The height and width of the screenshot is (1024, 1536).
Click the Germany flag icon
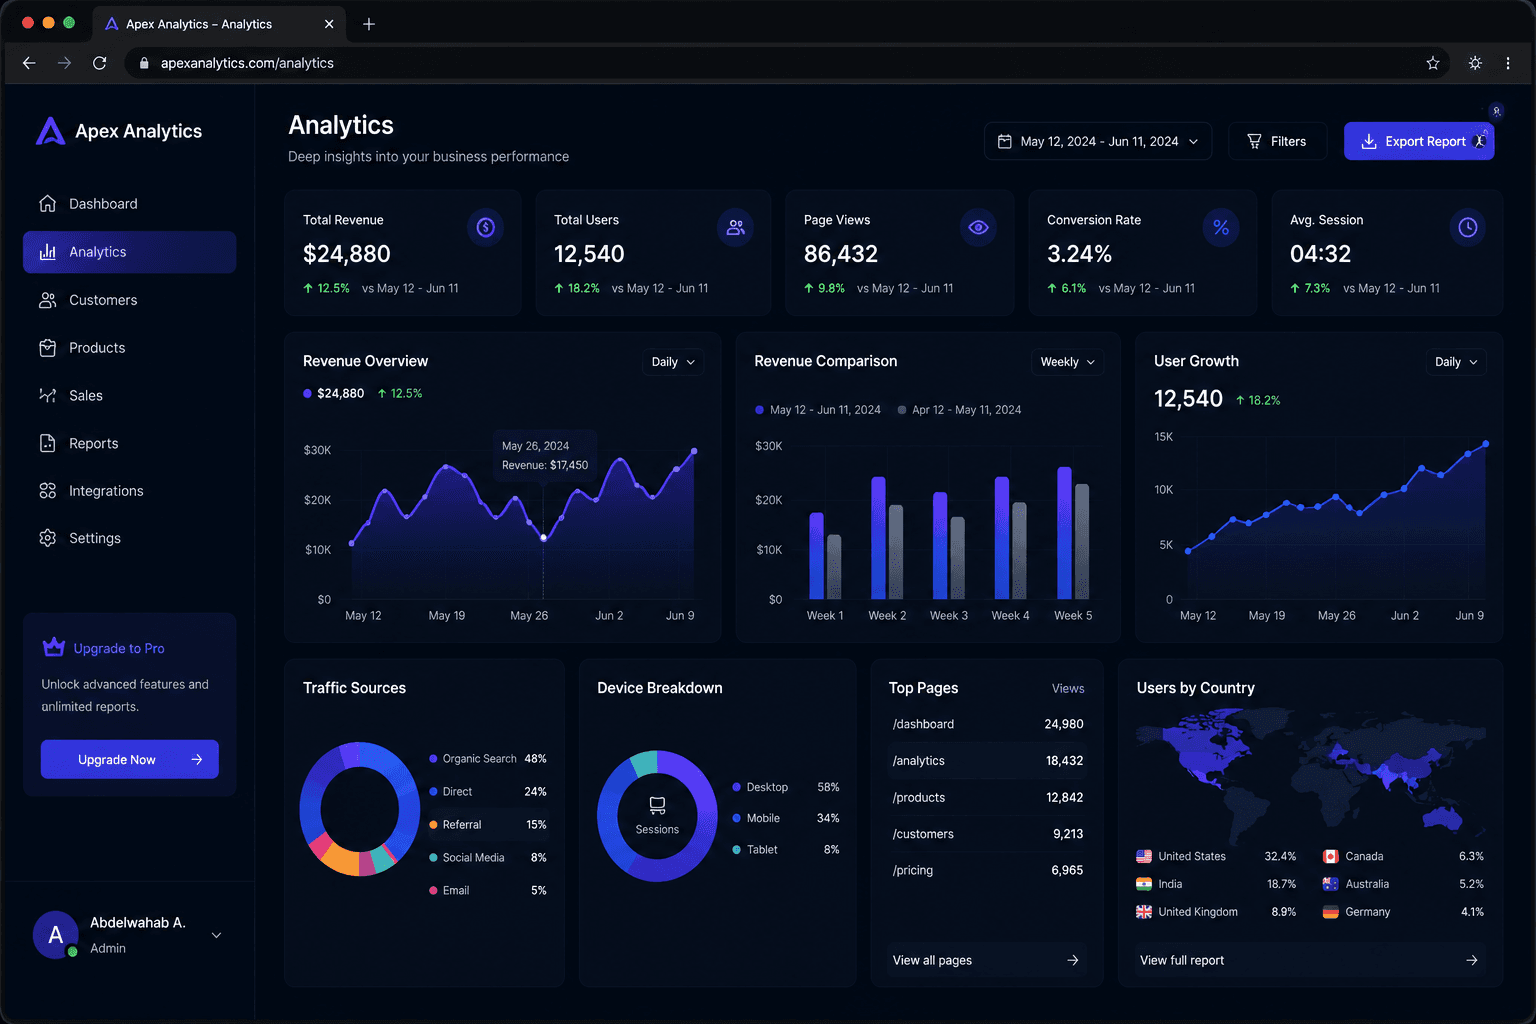[1331, 912]
